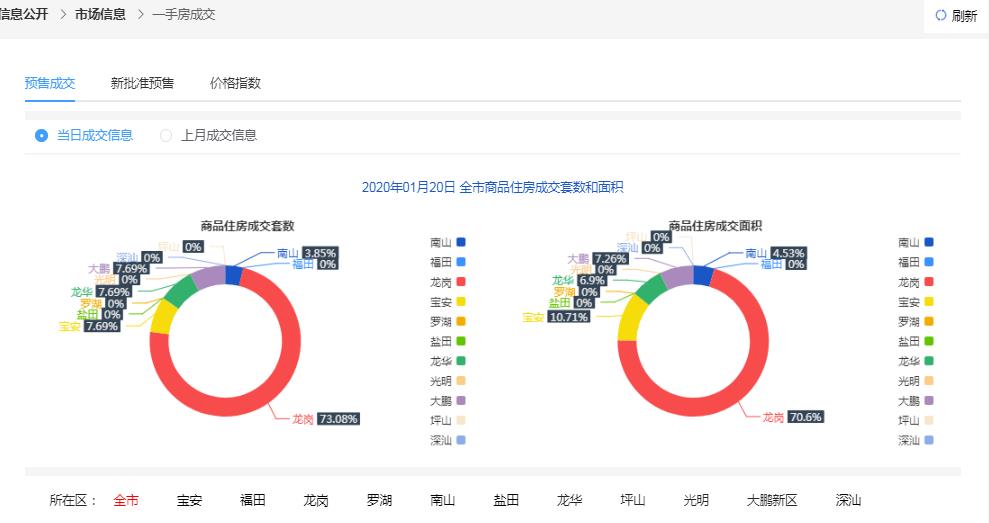The width and height of the screenshot is (989, 523).
Task: Click the 商品住房成交套数 chart heading
Action: coord(247,225)
